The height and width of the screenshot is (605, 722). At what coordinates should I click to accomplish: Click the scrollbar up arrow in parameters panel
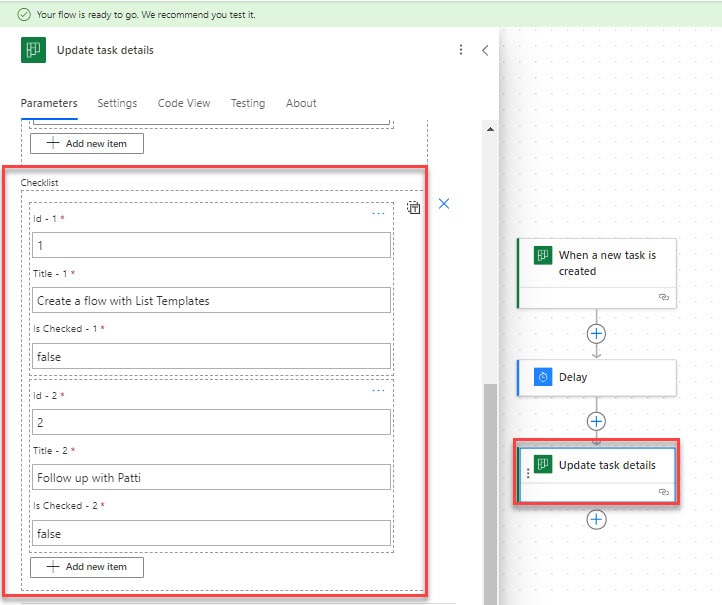tap(490, 129)
